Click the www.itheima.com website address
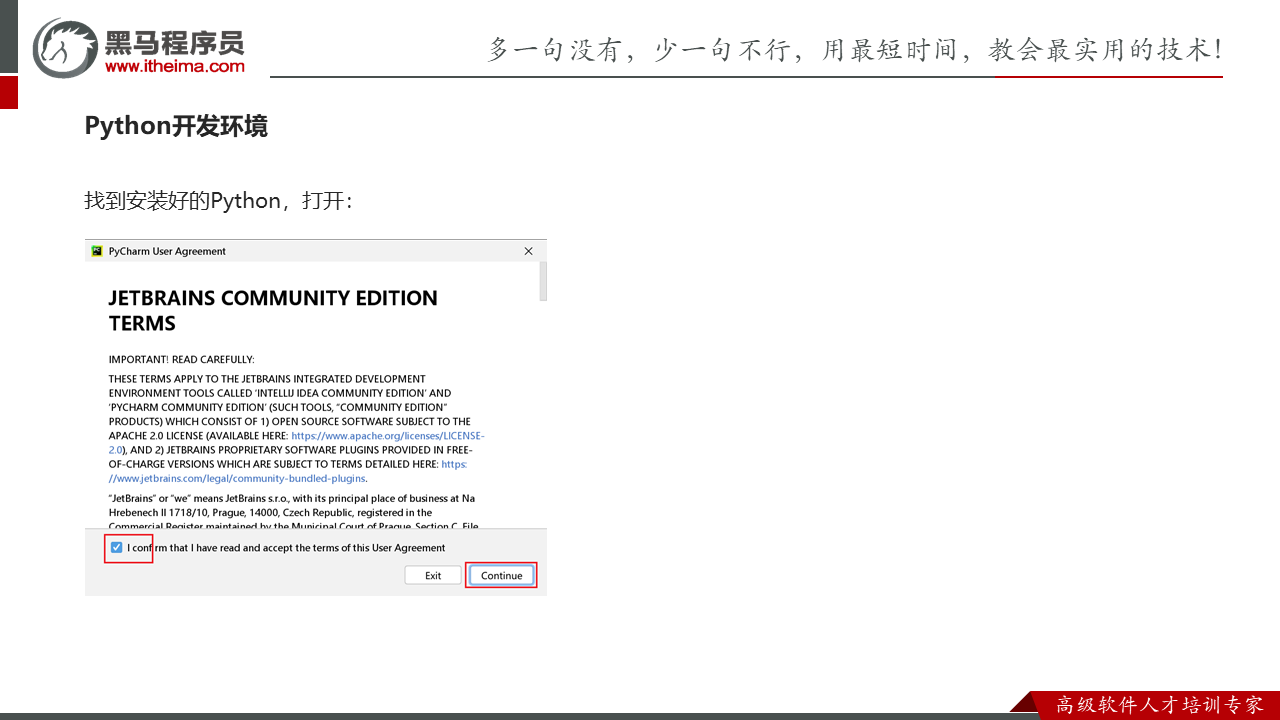 (x=175, y=66)
